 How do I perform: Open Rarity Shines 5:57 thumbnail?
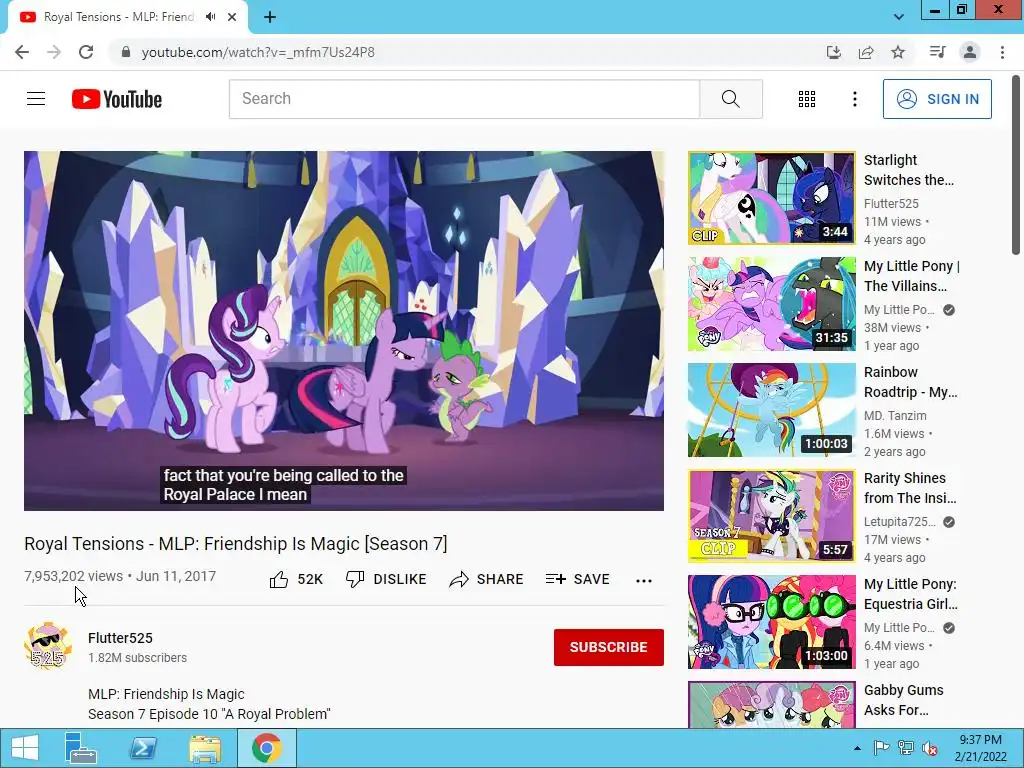(x=771, y=516)
